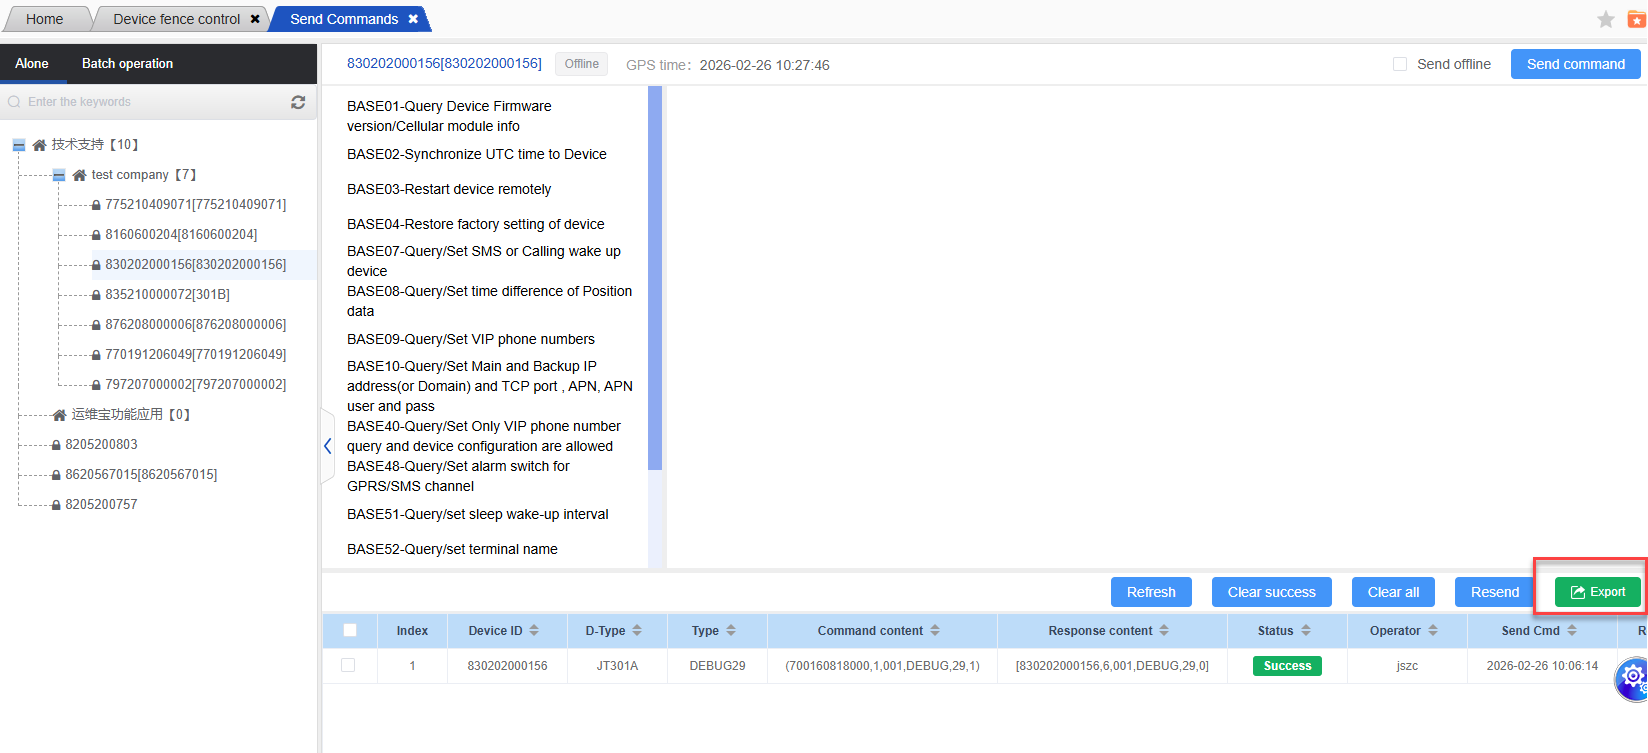
Task: Collapse the left panel with the arrow handle
Action: pyautogui.click(x=327, y=446)
